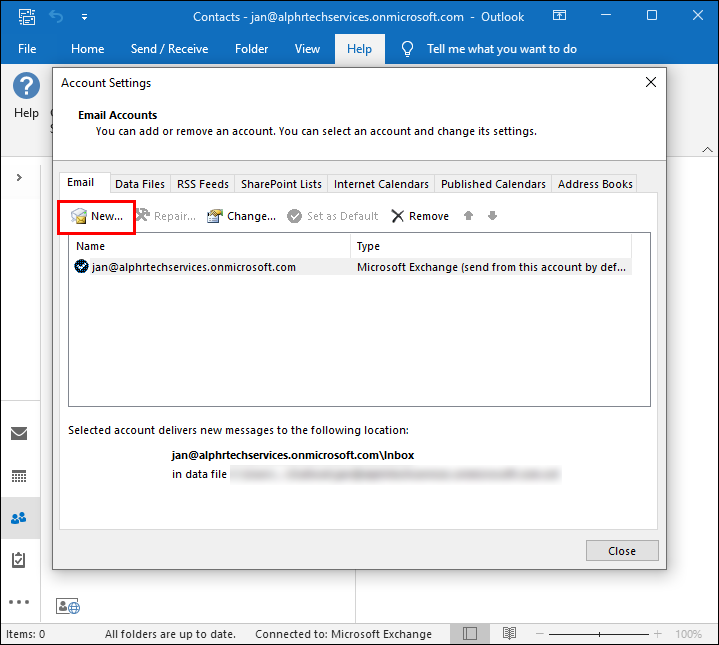Click the Close button
The height and width of the screenshot is (645, 719).
coord(622,551)
